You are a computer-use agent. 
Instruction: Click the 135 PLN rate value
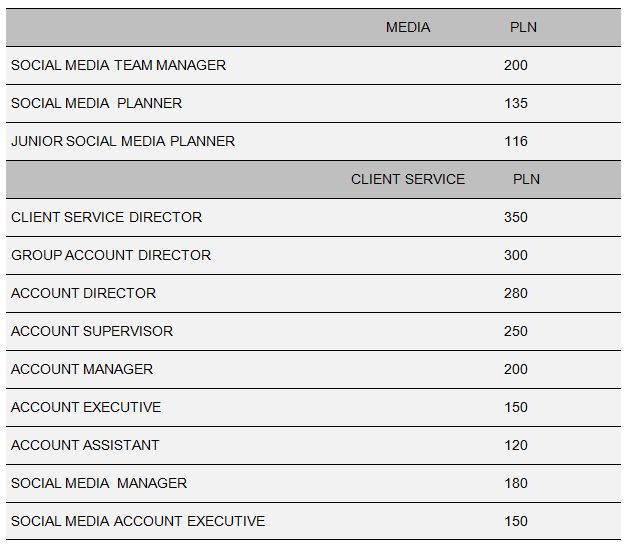[x=516, y=103]
